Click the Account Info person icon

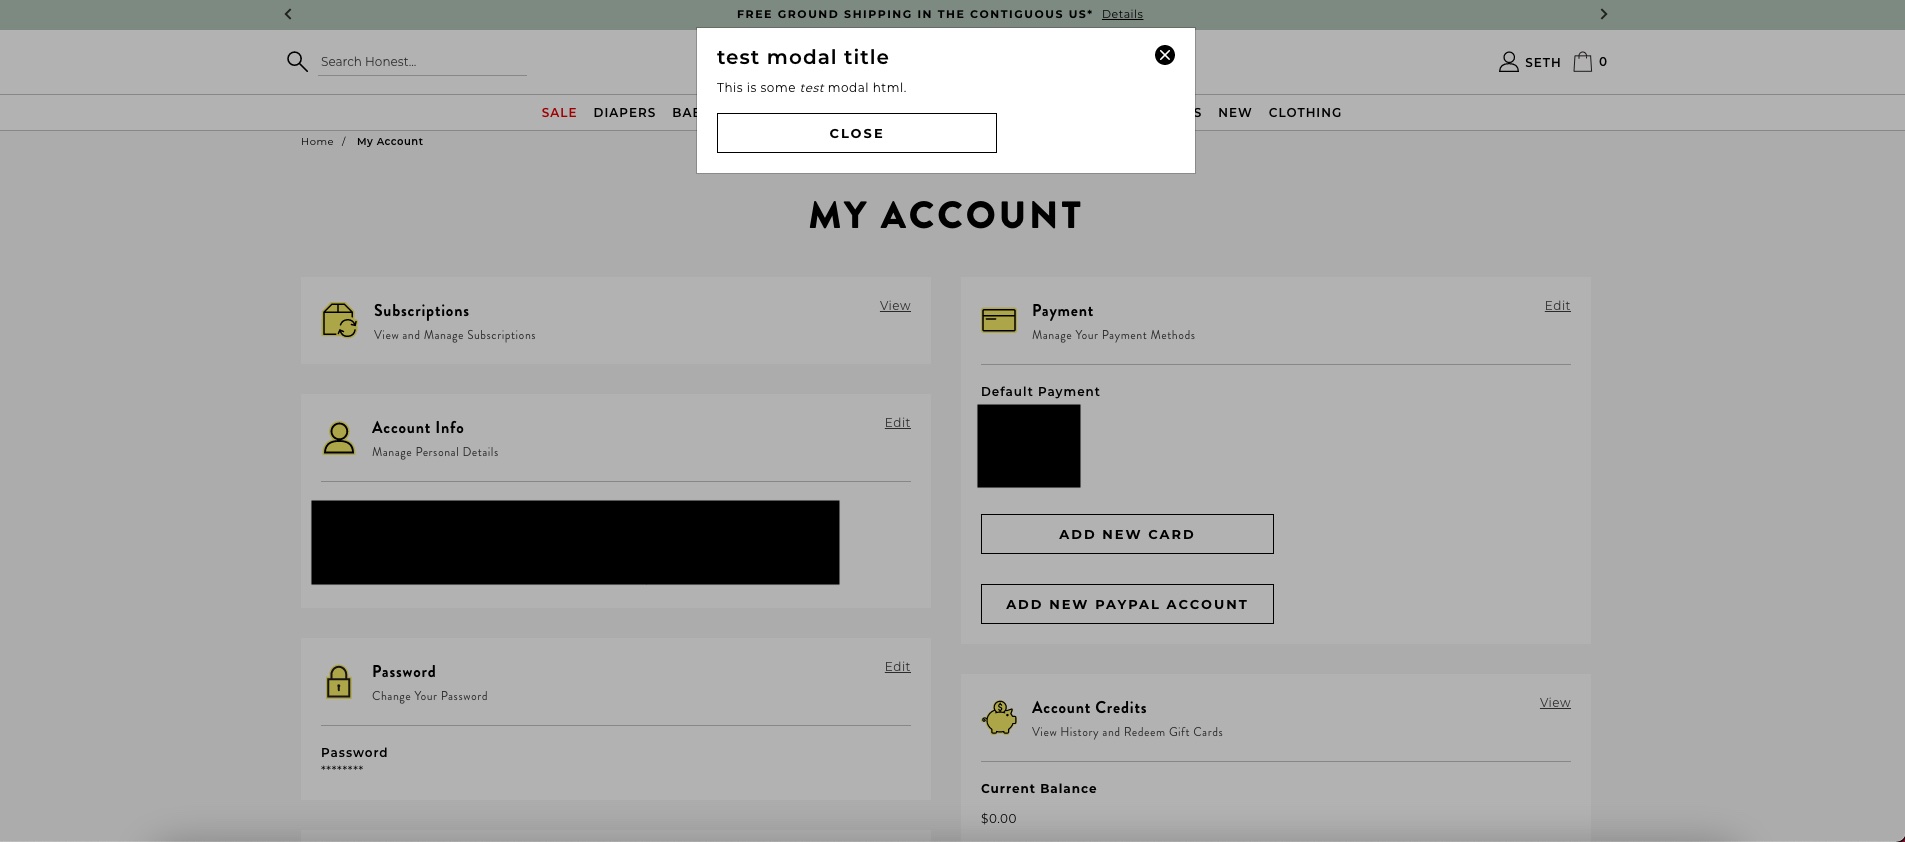[339, 438]
